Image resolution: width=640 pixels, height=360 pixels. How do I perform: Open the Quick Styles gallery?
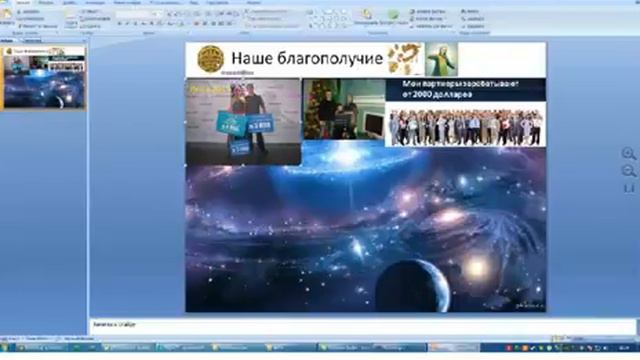click(x=393, y=17)
